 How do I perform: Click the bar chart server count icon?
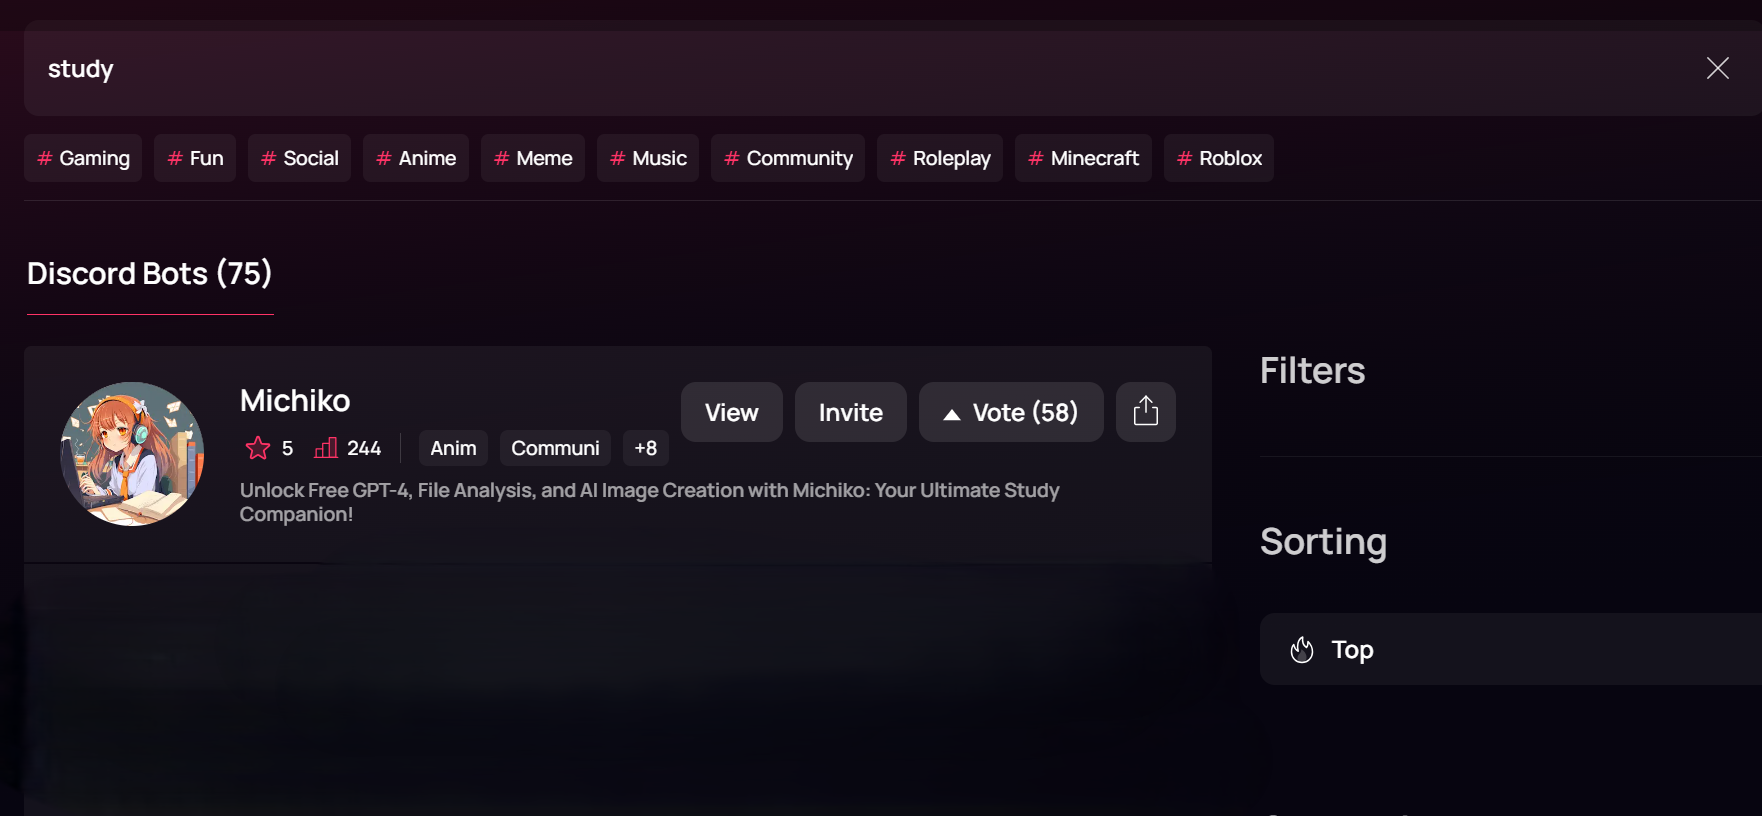point(326,448)
